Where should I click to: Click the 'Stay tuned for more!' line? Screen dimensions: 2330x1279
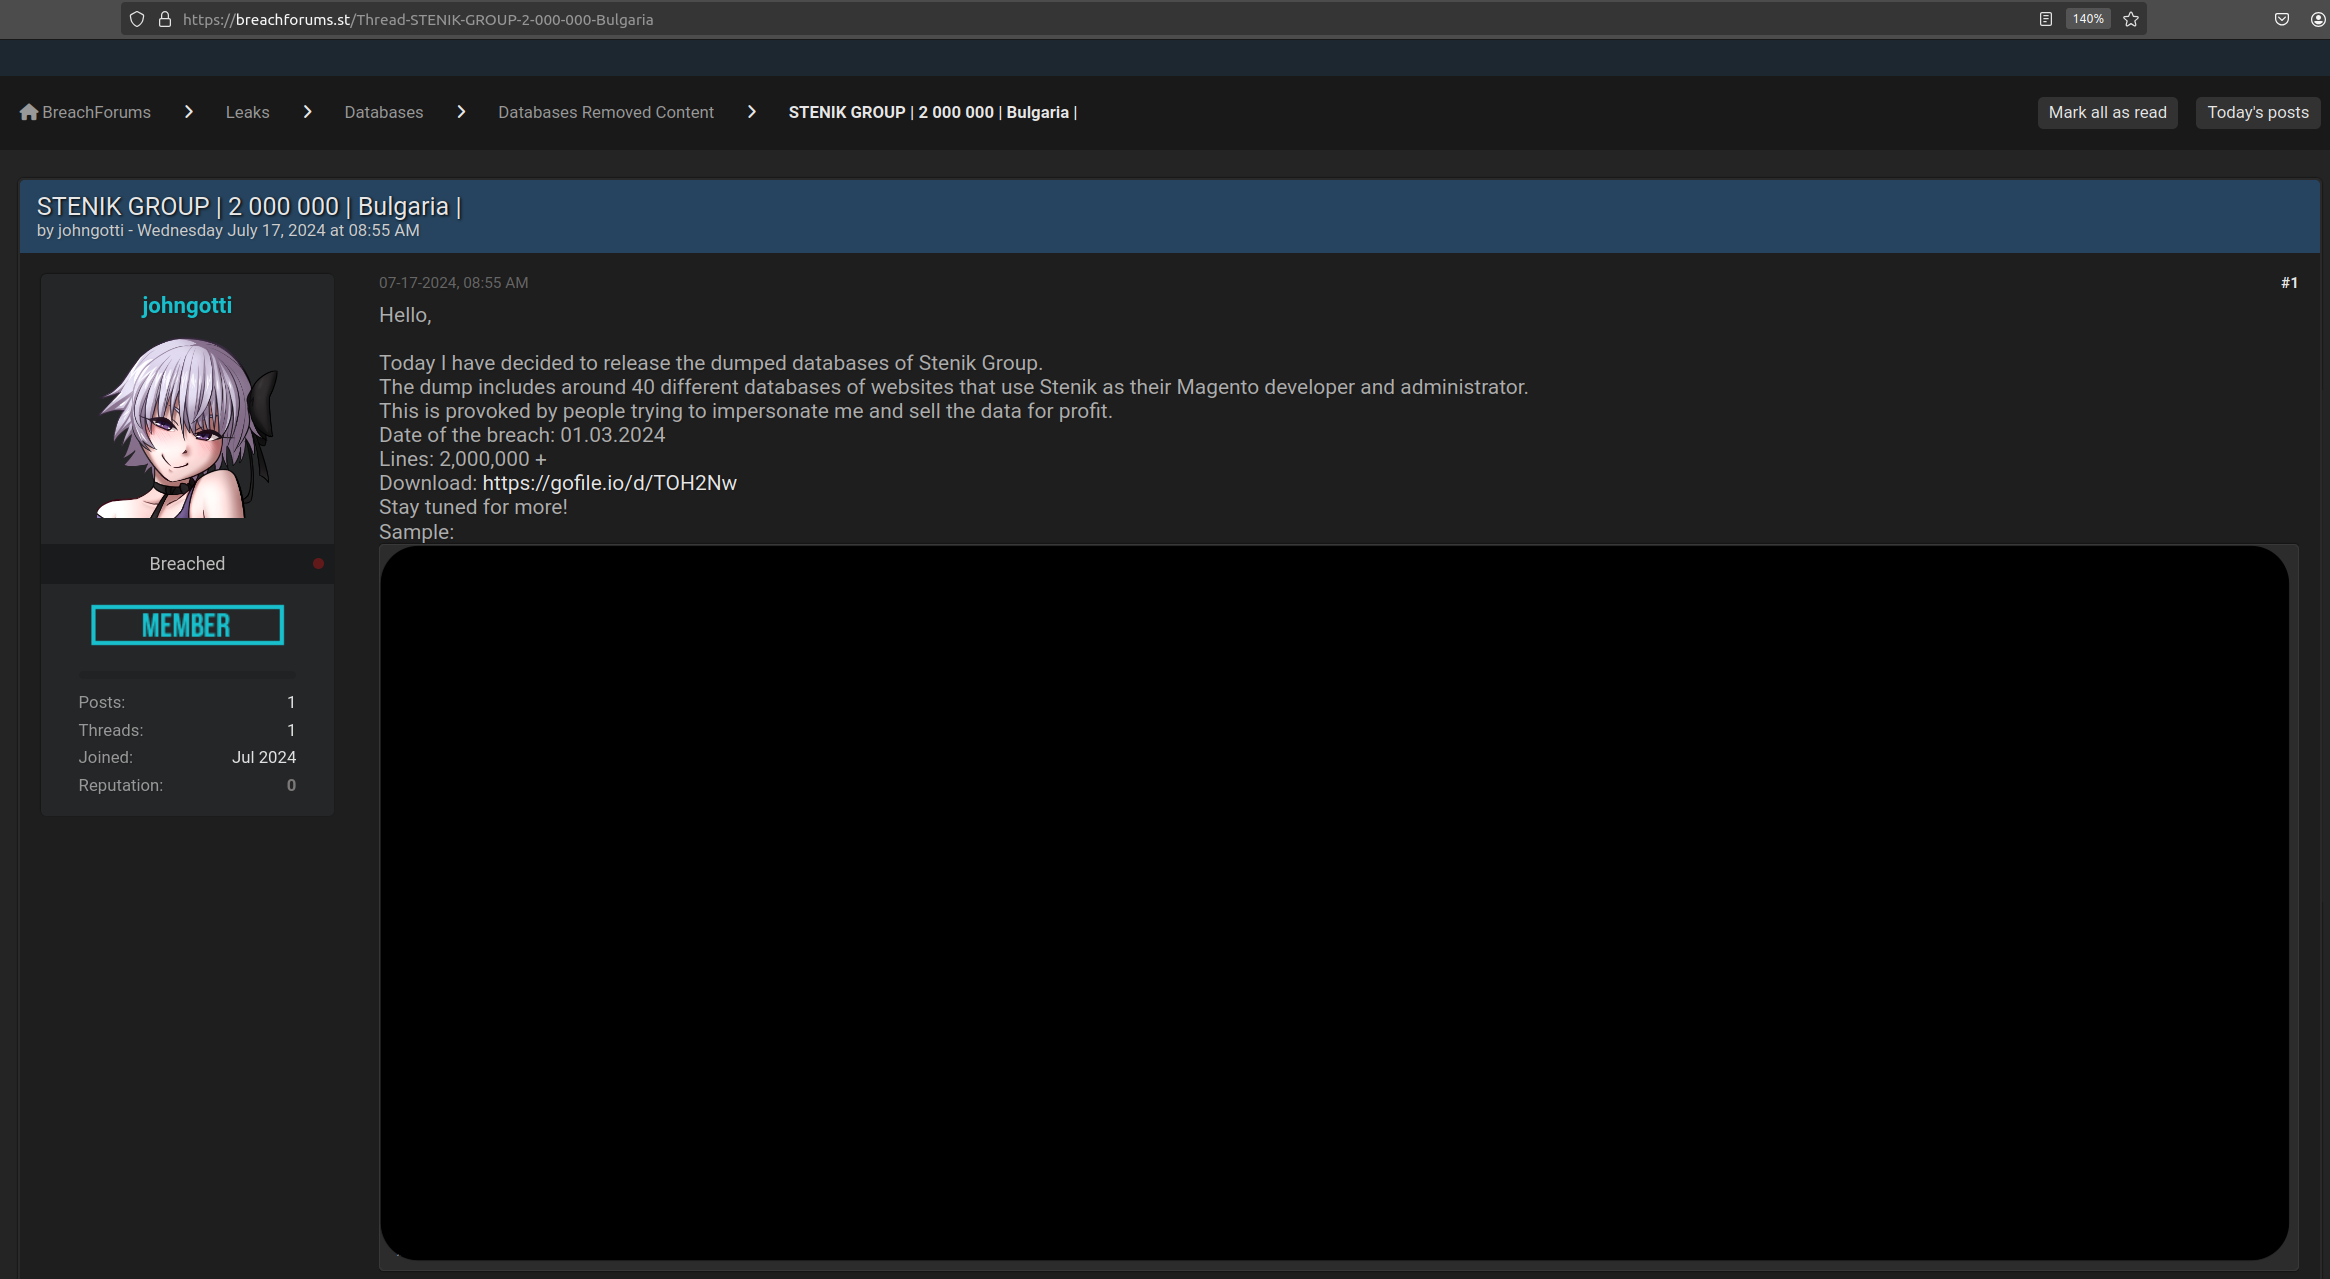(x=473, y=507)
